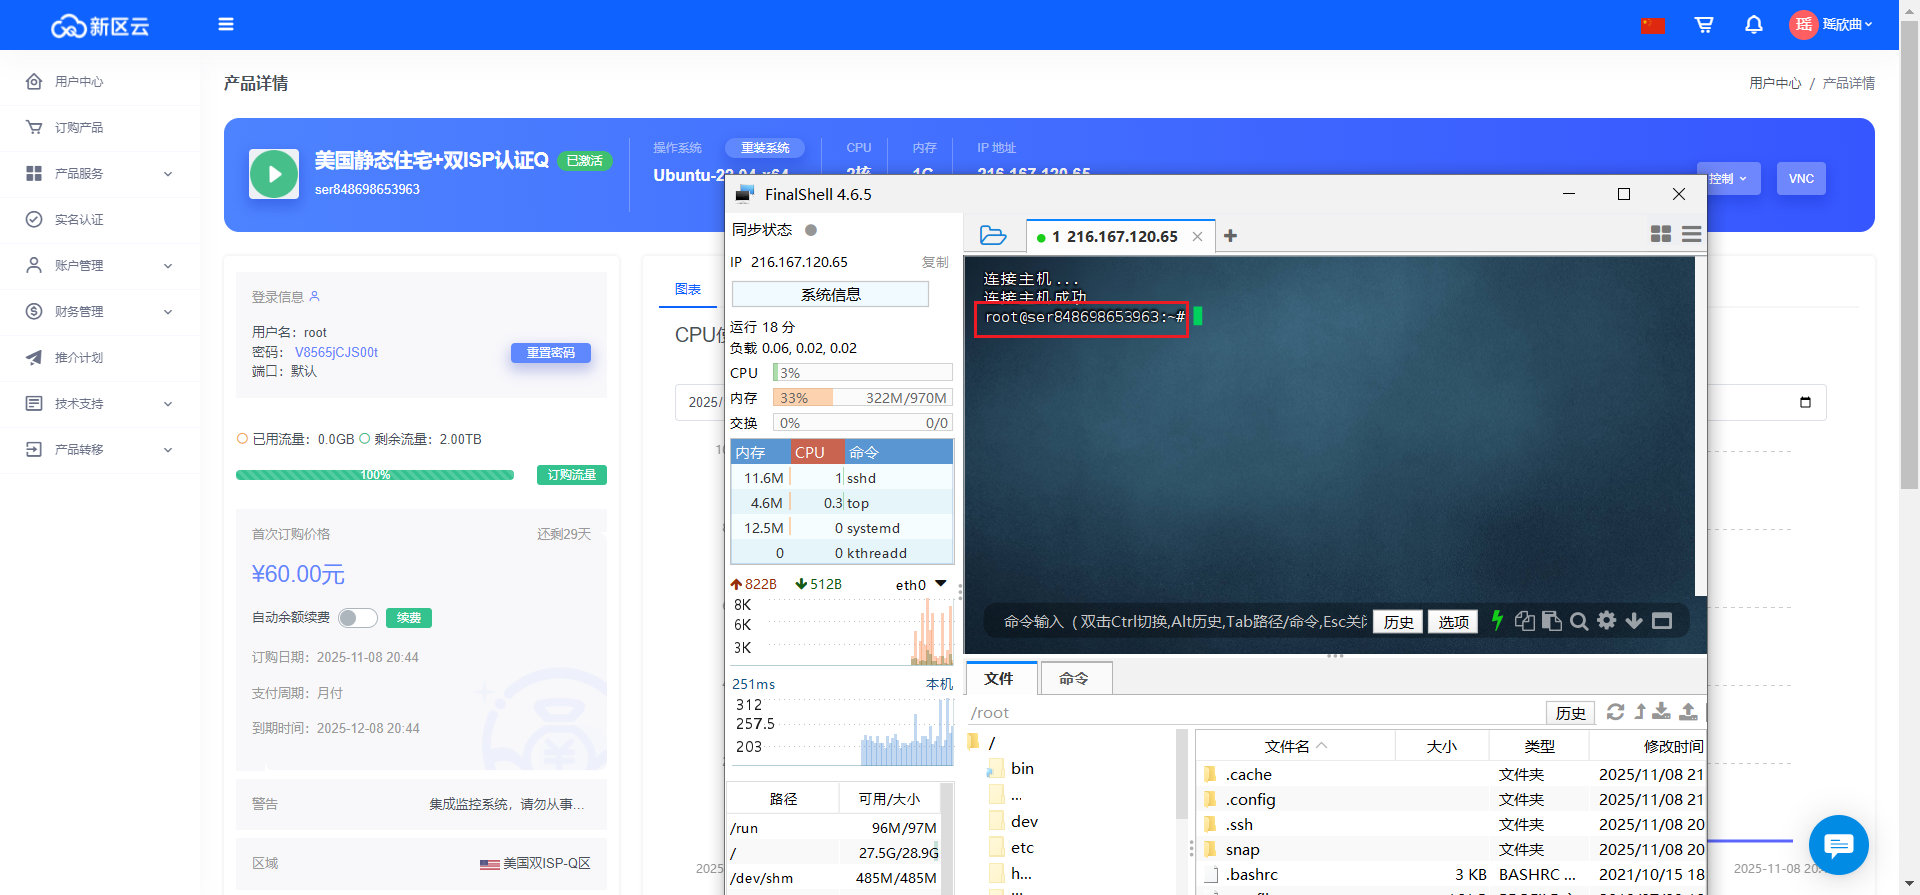The height and width of the screenshot is (895, 1920).
Task: Toggle the hamburger sidebar menu
Action: point(226,24)
